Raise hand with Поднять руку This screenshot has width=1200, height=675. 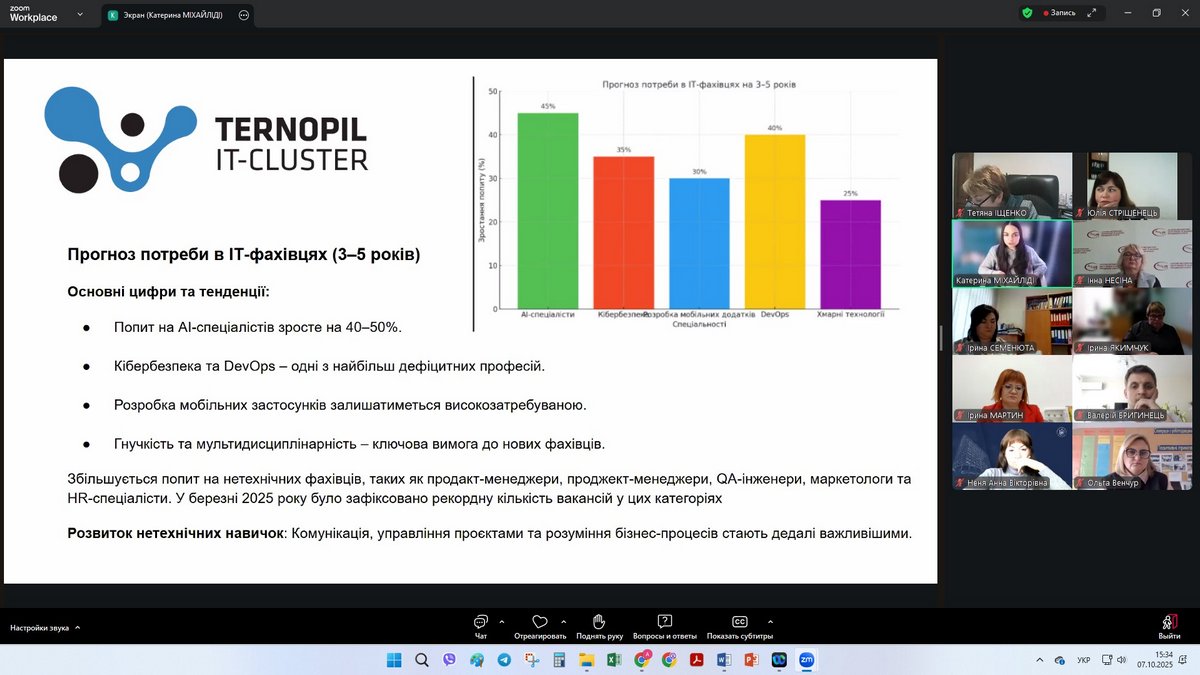[599, 622]
